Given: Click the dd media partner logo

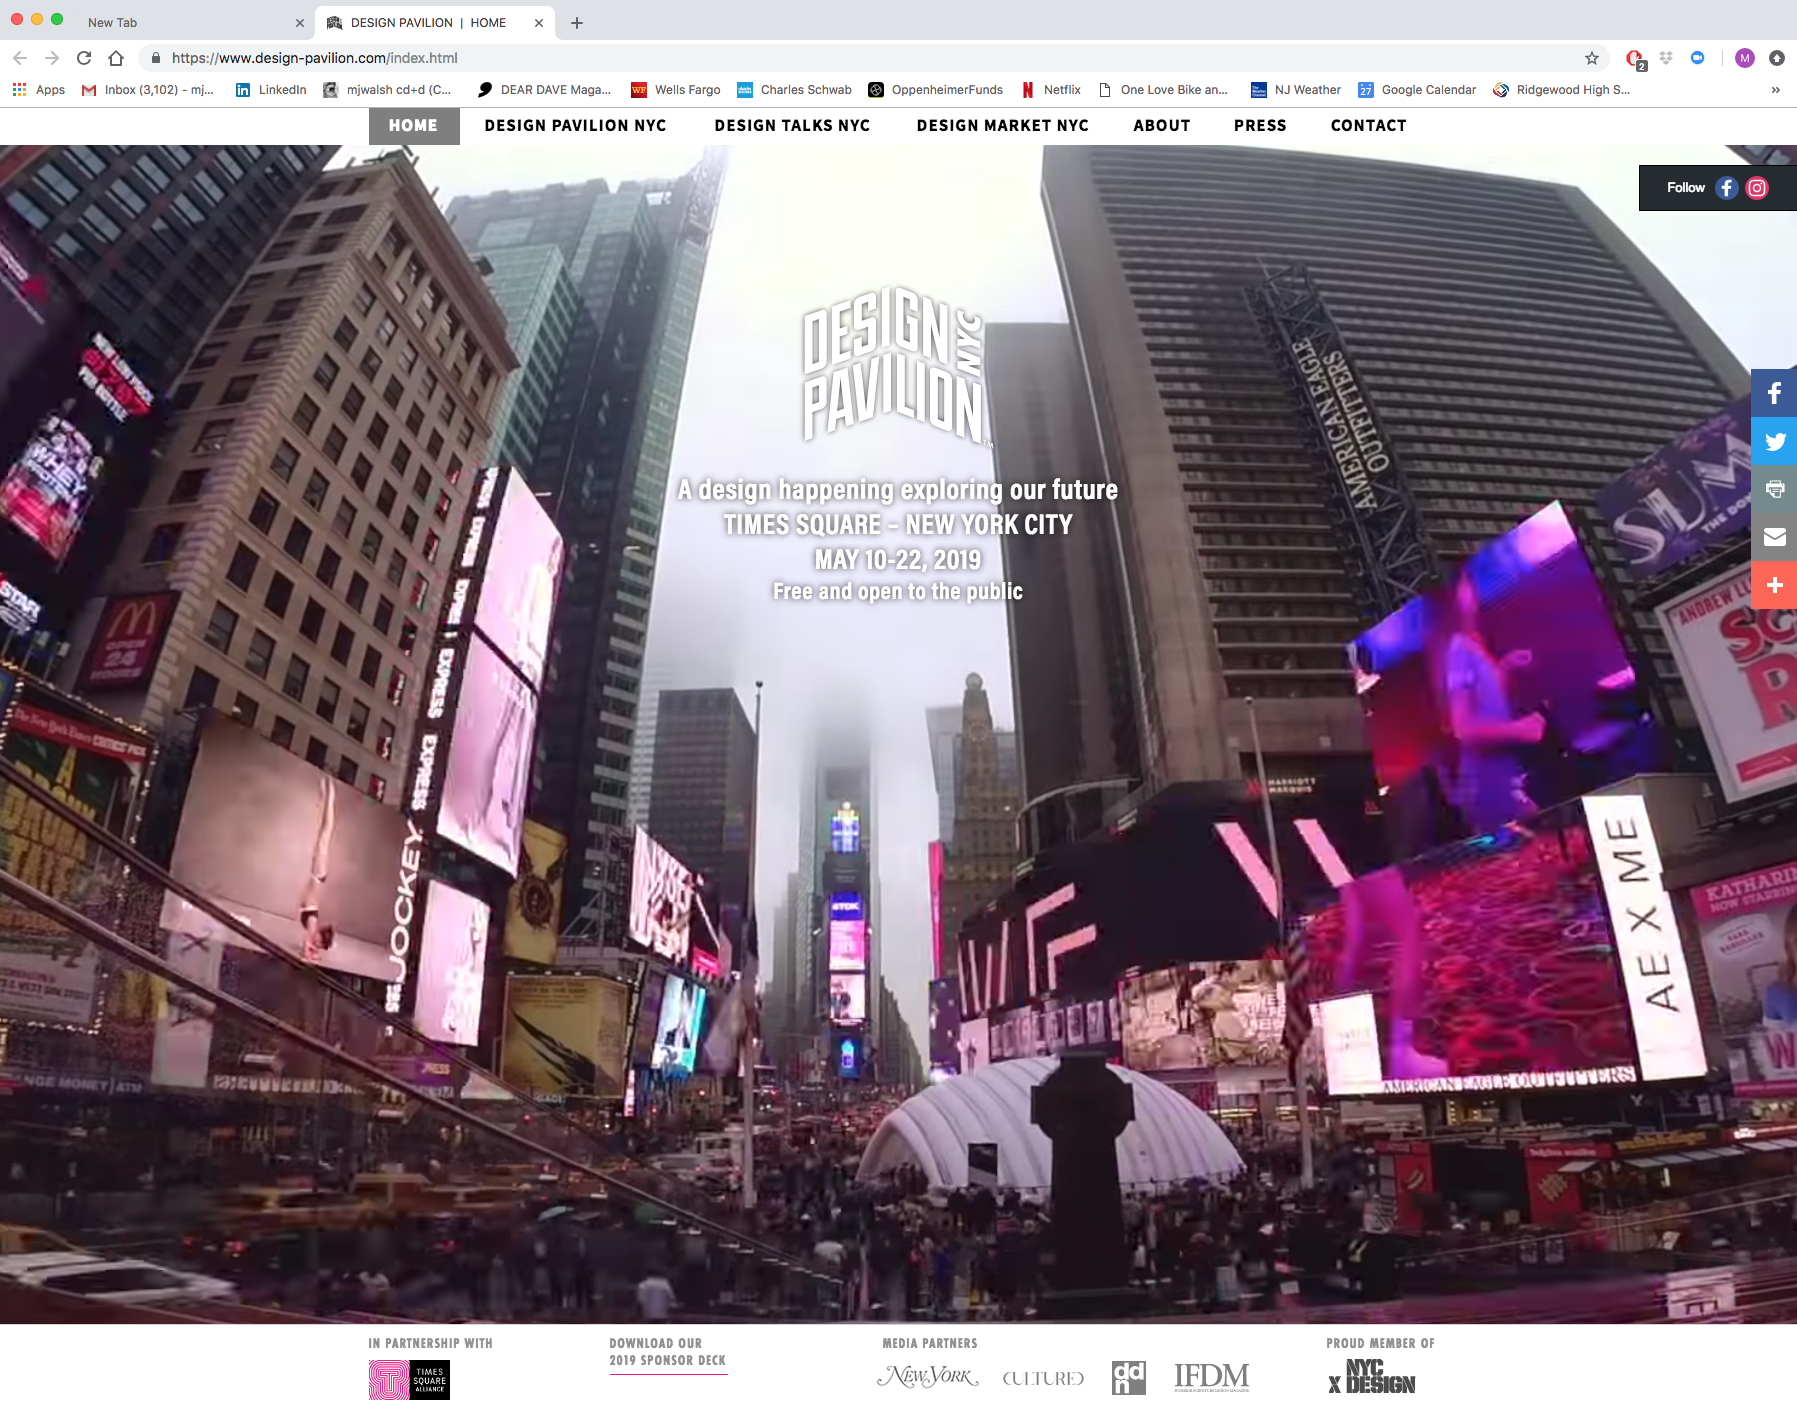Looking at the screenshot, I should coord(1129,1378).
